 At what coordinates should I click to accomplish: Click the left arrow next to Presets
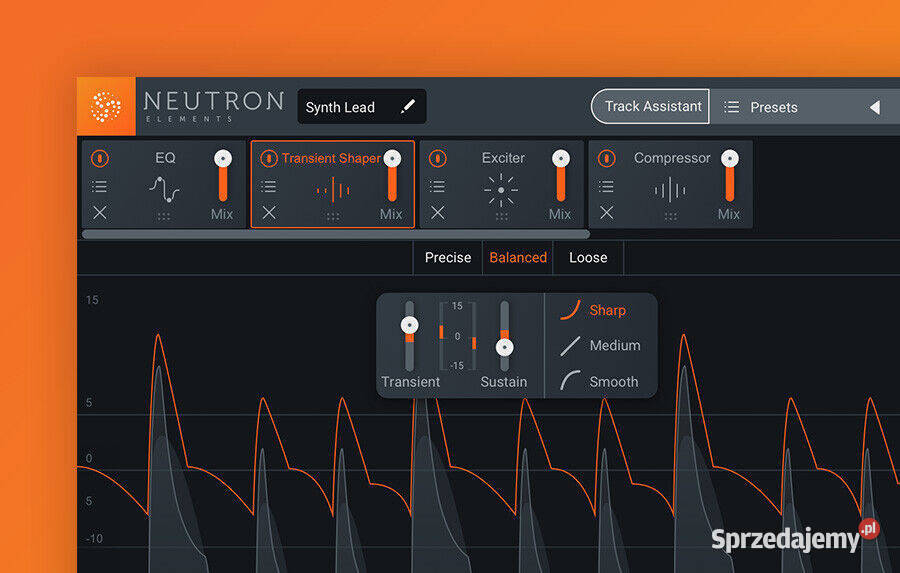tap(875, 107)
